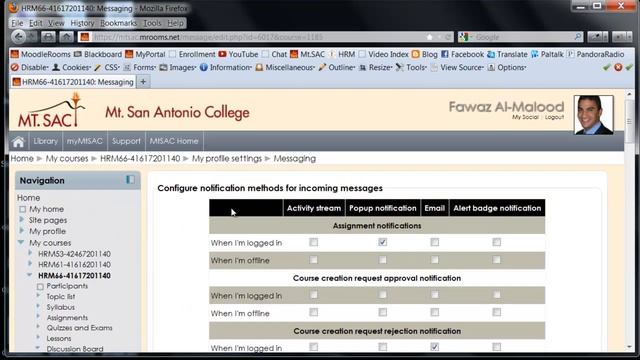Click the red error indicator in developer toolbar

pyautogui.click(x=618, y=67)
